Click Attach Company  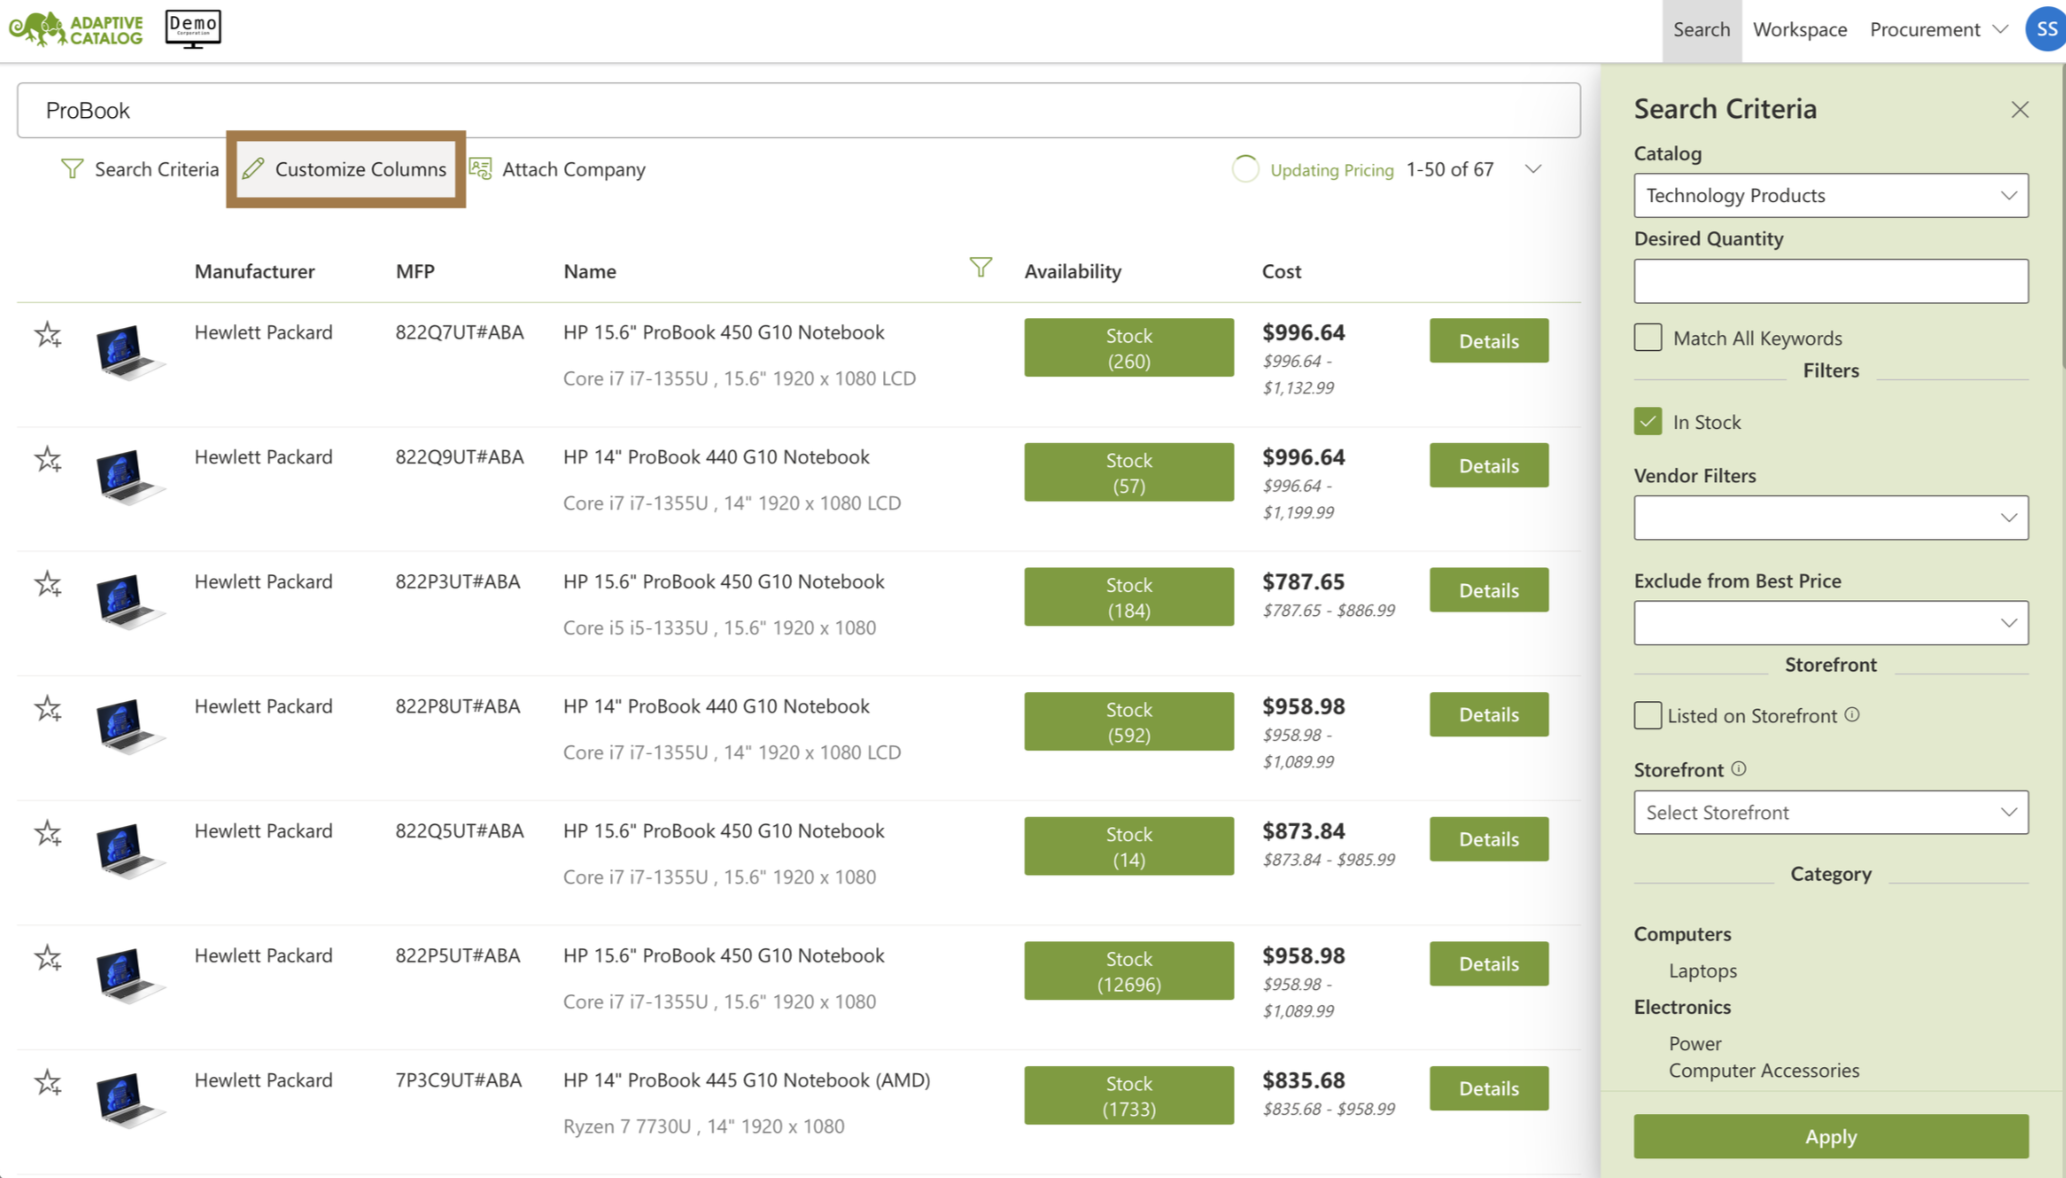(x=557, y=169)
